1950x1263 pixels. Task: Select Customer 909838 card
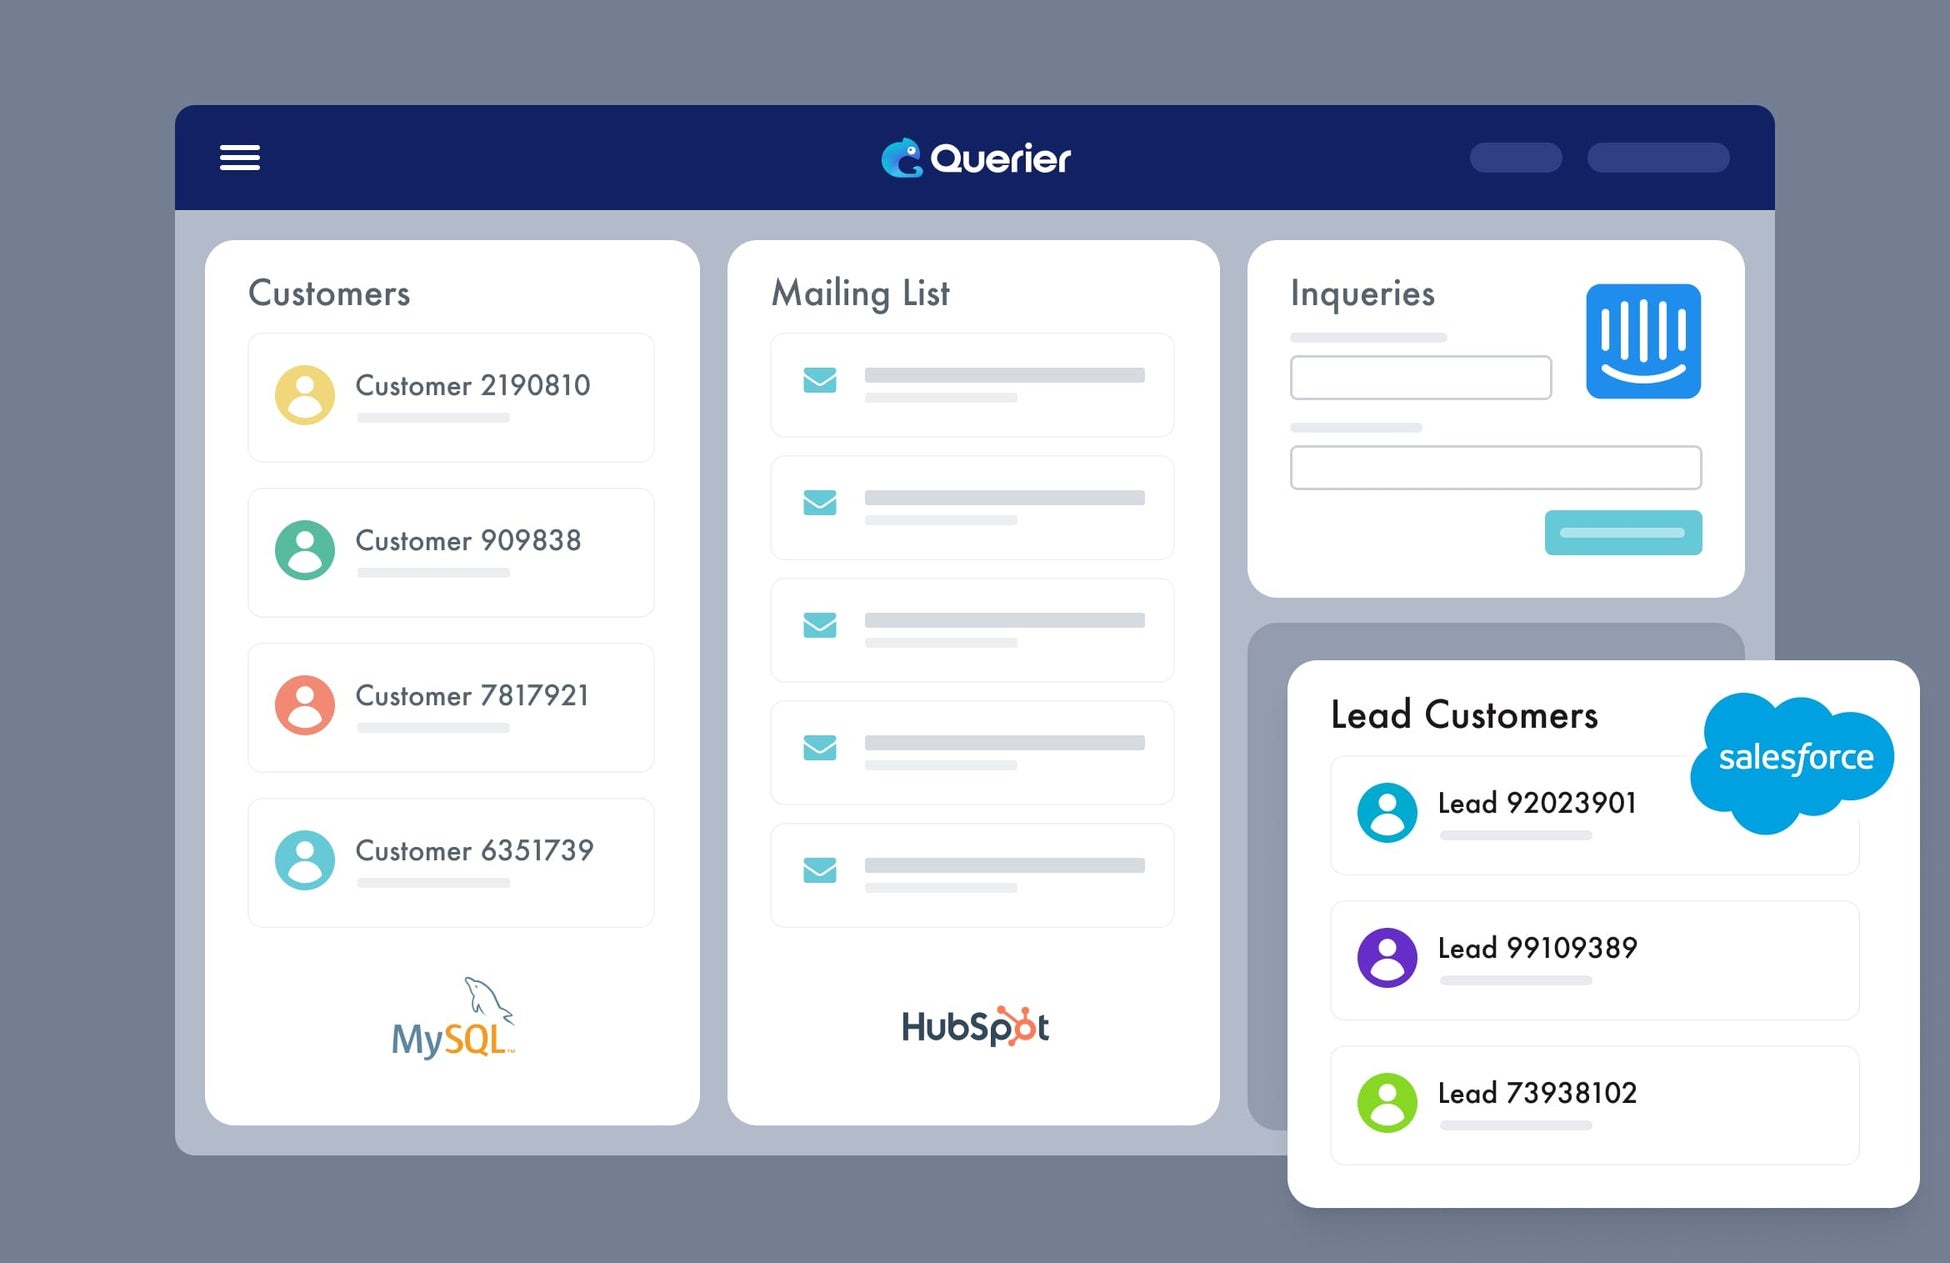(451, 552)
